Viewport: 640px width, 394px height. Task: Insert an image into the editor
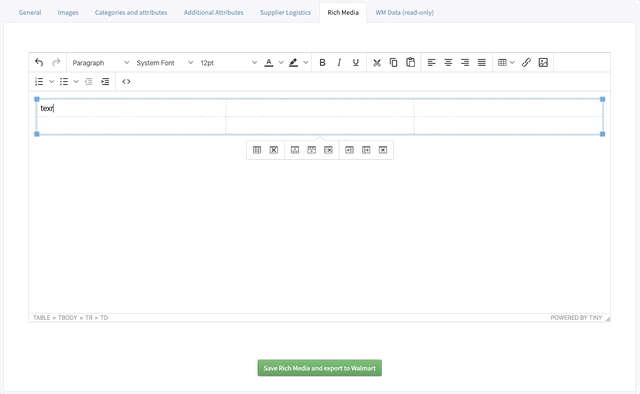[543, 62]
